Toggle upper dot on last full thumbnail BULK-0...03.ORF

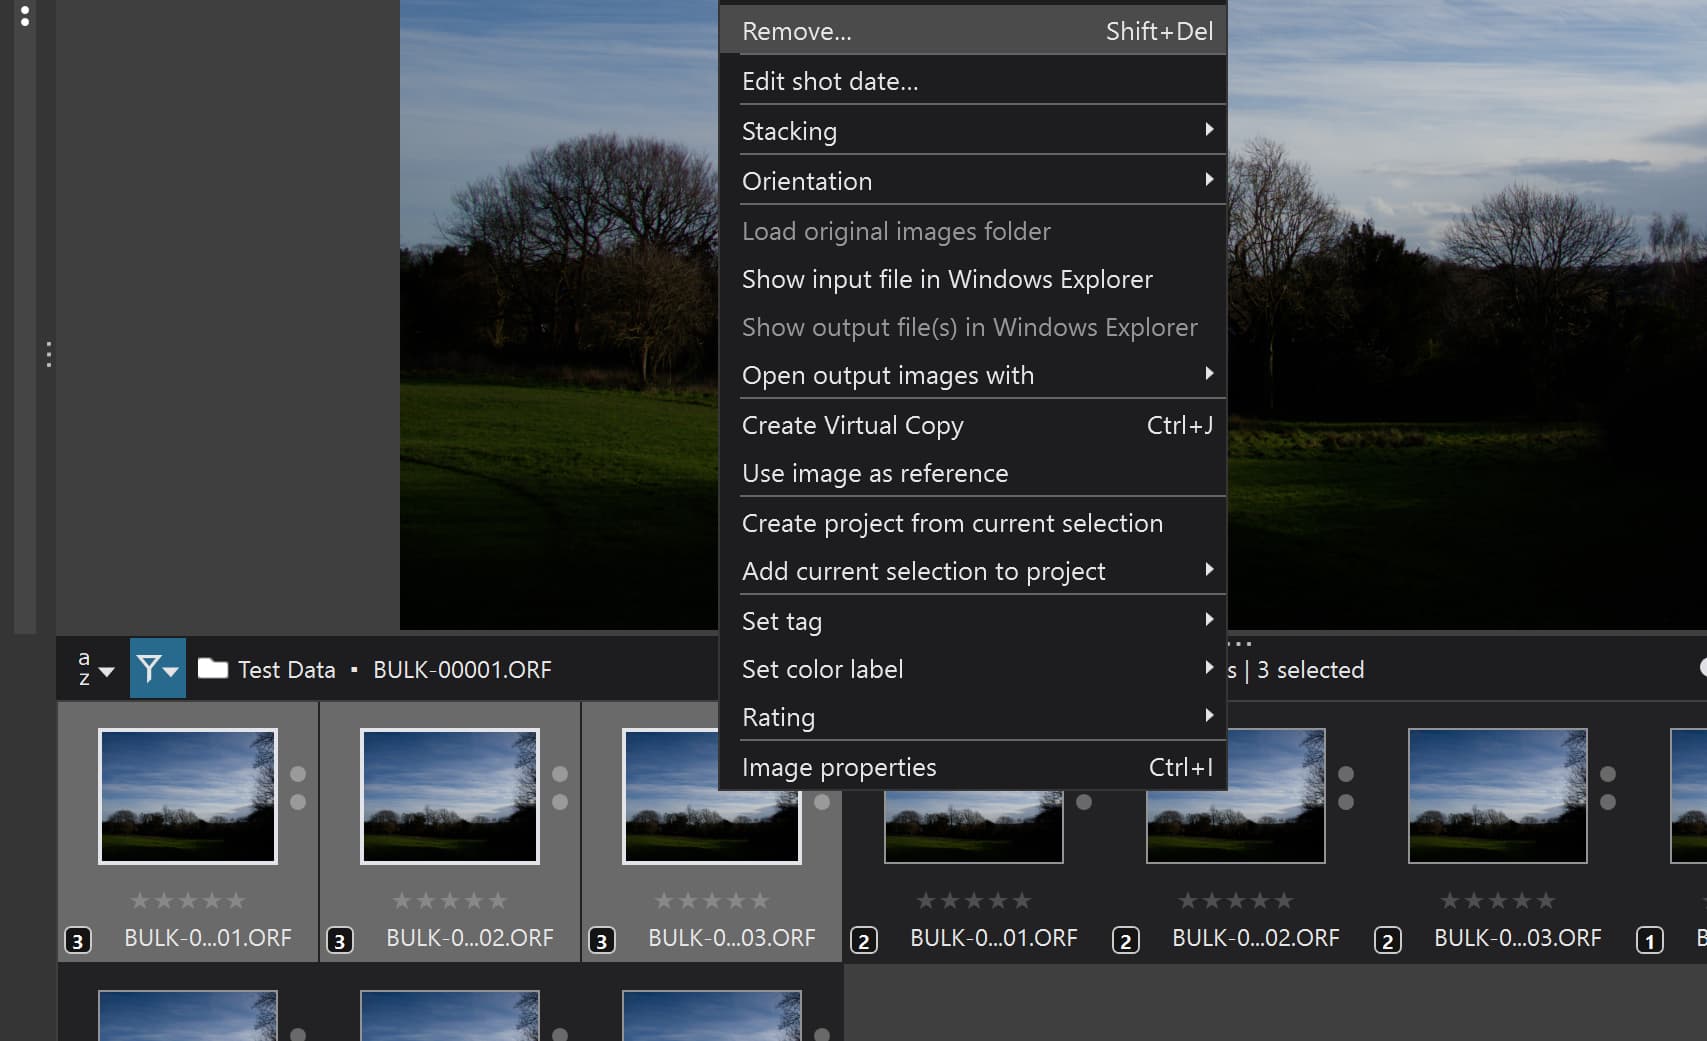pyautogui.click(x=1608, y=774)
